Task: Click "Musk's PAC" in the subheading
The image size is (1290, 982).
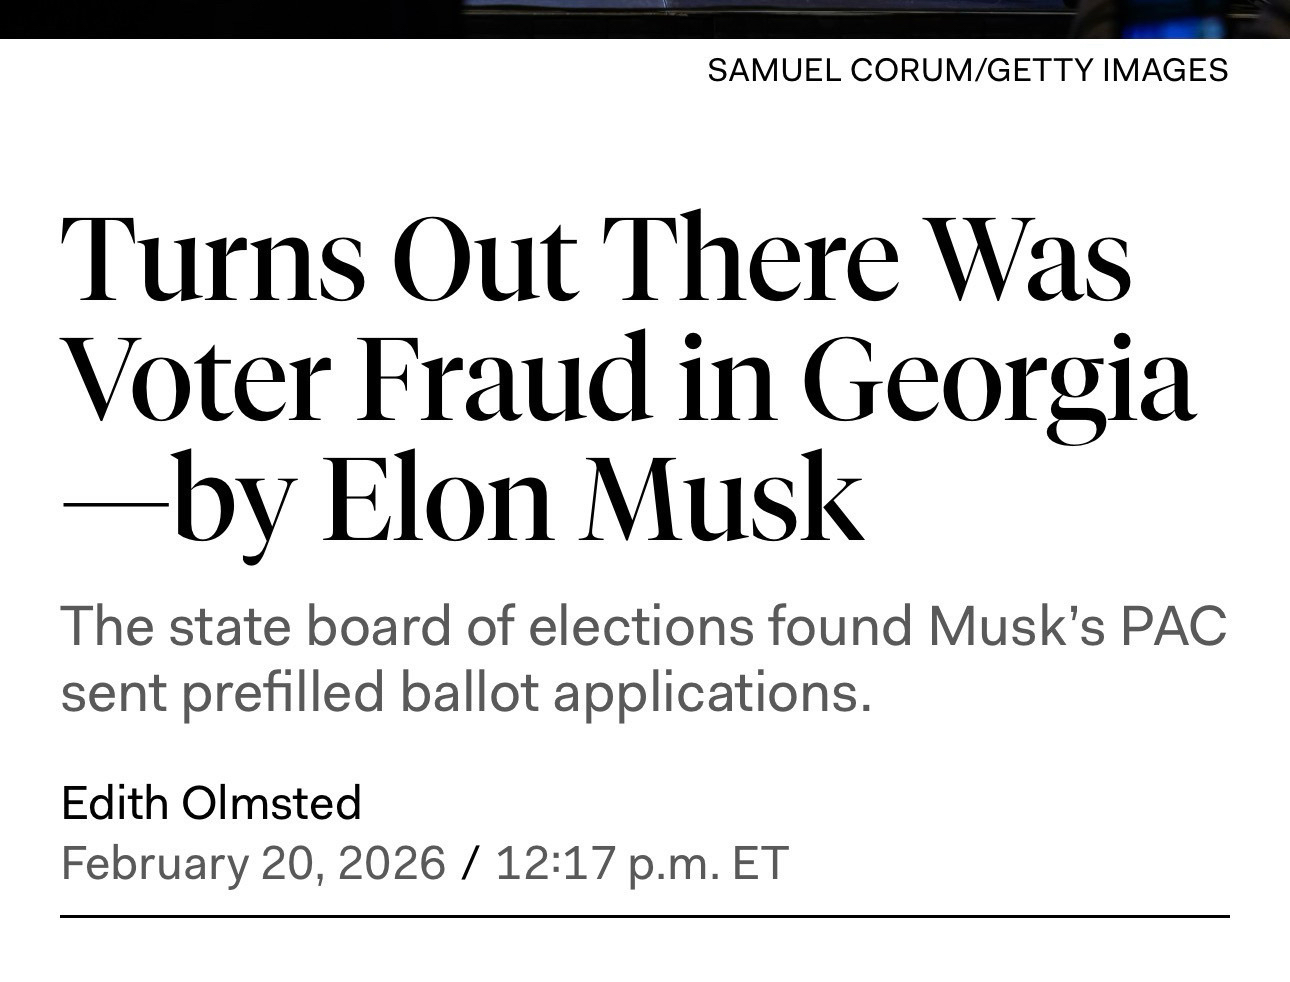Action: coord(1077,627)
